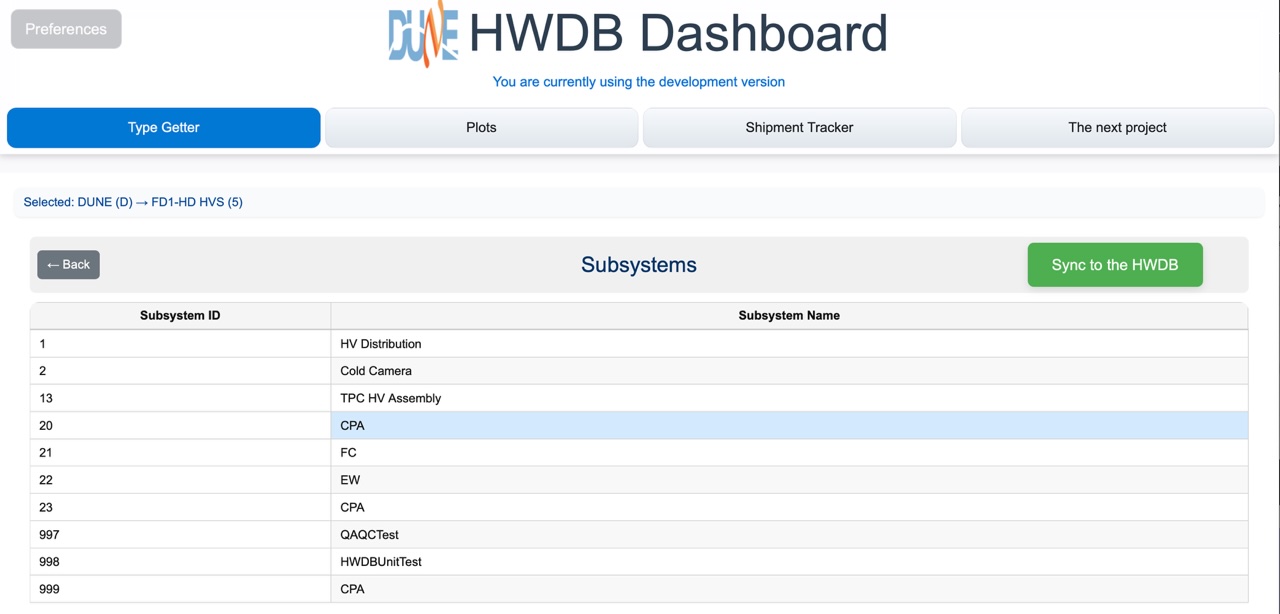Choose the Cold Camera subsystem
Viewport: 1280px width, 614px height.
tap(376, 371)
